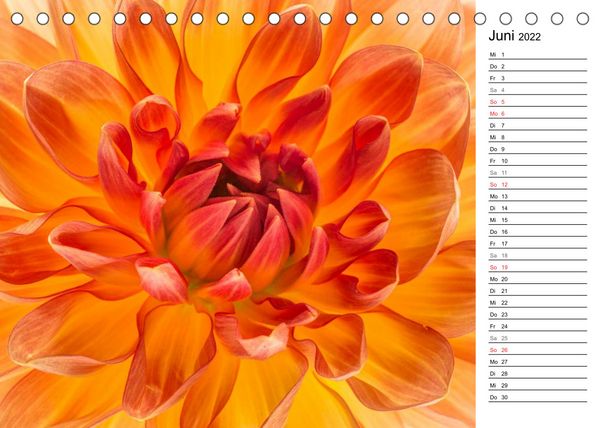Viewport: 600px width, 428px height.
Task: Click the 'Juni' month heading
Action: 501,36
